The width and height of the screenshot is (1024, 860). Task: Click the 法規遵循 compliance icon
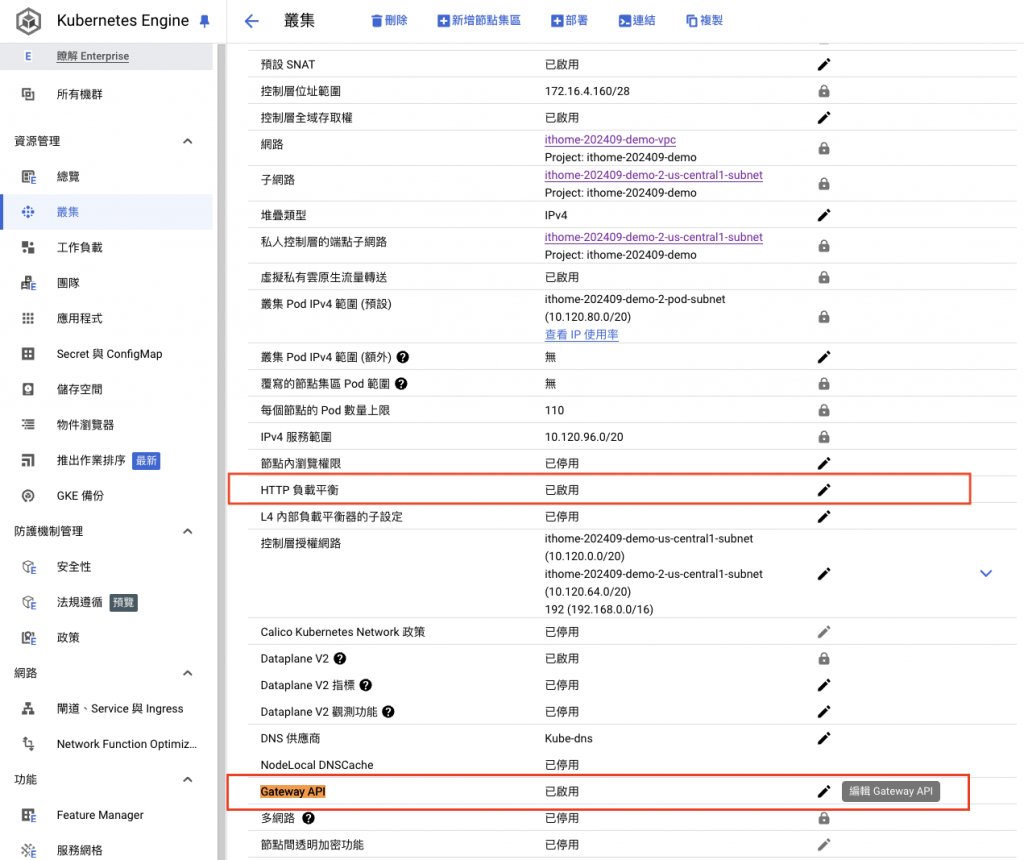29,602
